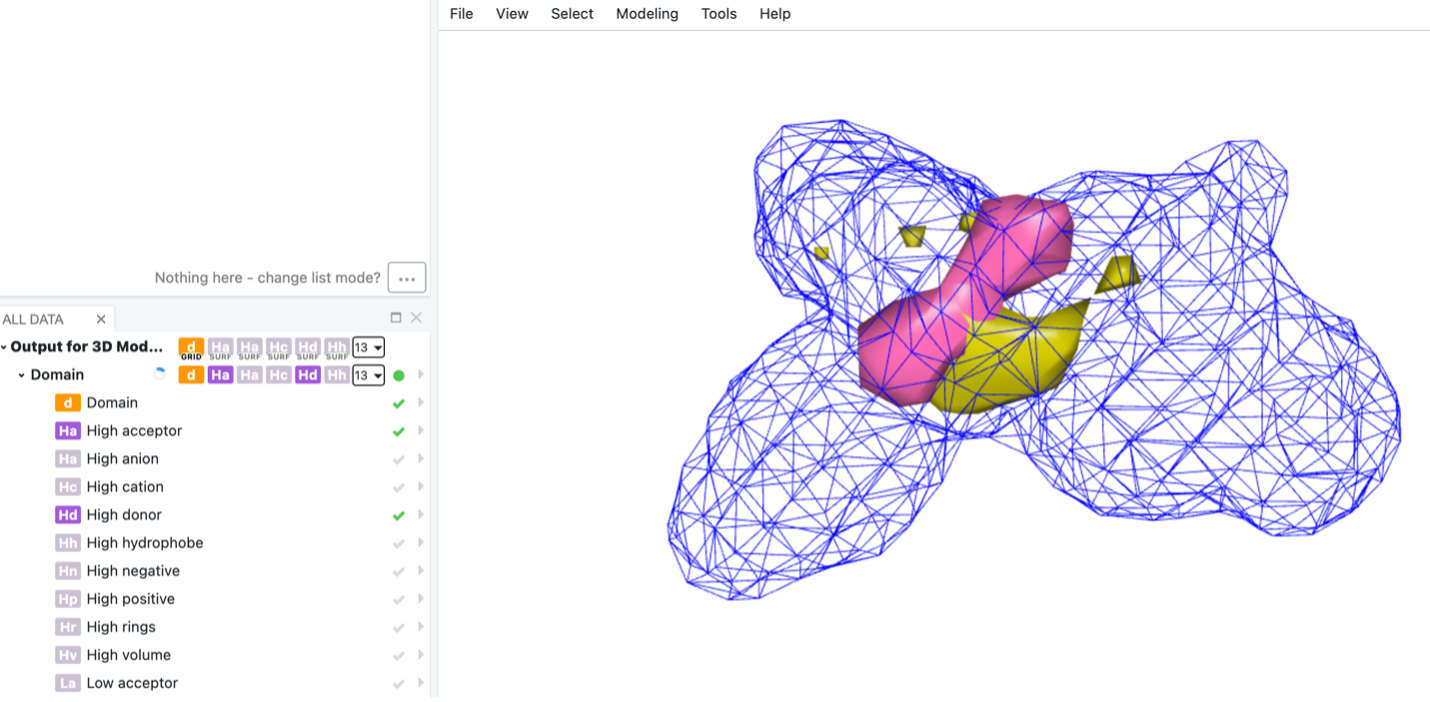The width and height of the screenshot is (1430, 702).
Task: Open the Modeling menu
Action: tap(646, 13)
